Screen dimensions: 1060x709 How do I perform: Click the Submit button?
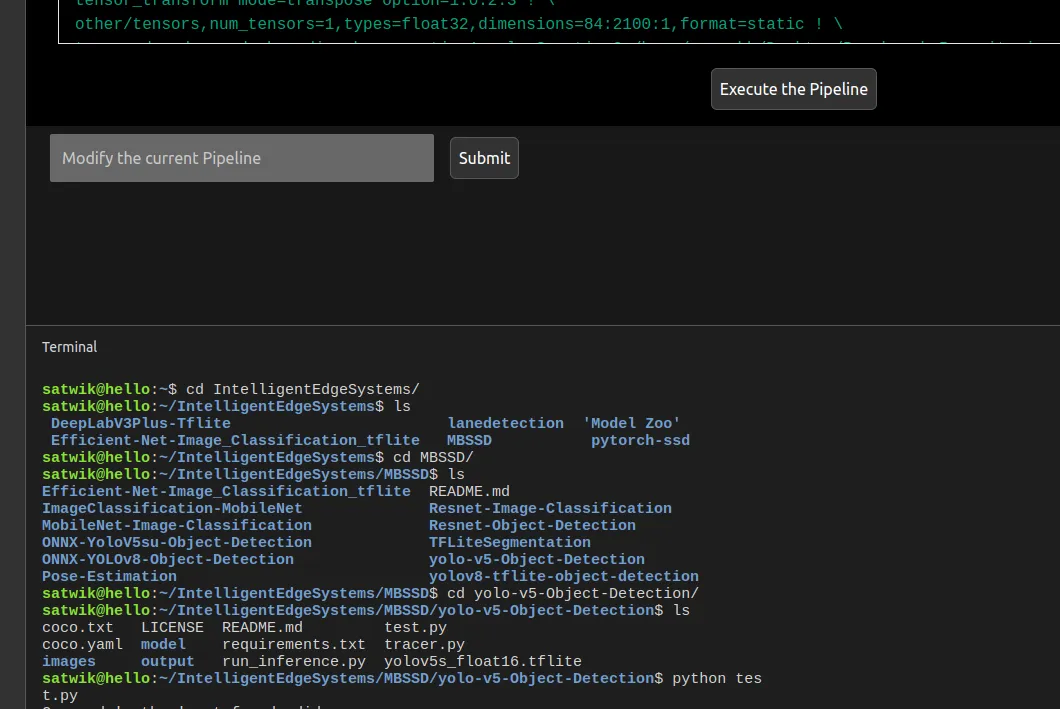coord(484,158)
